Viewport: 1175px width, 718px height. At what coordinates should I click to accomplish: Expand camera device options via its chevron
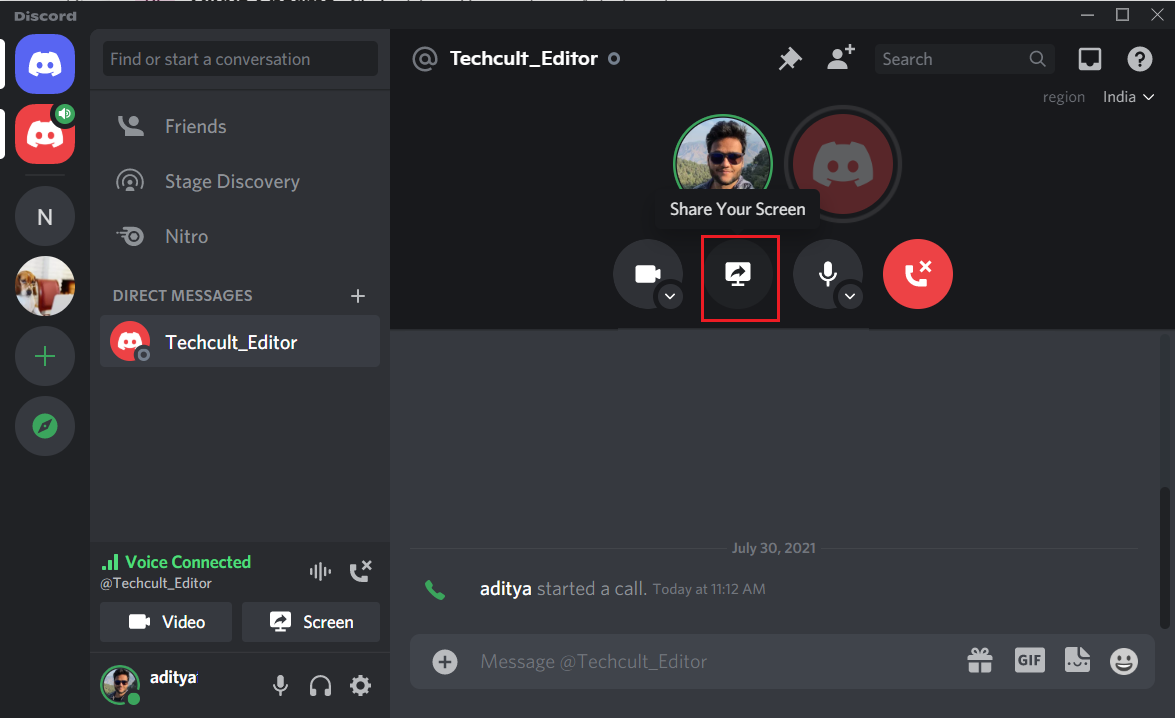tap(670, 296)
